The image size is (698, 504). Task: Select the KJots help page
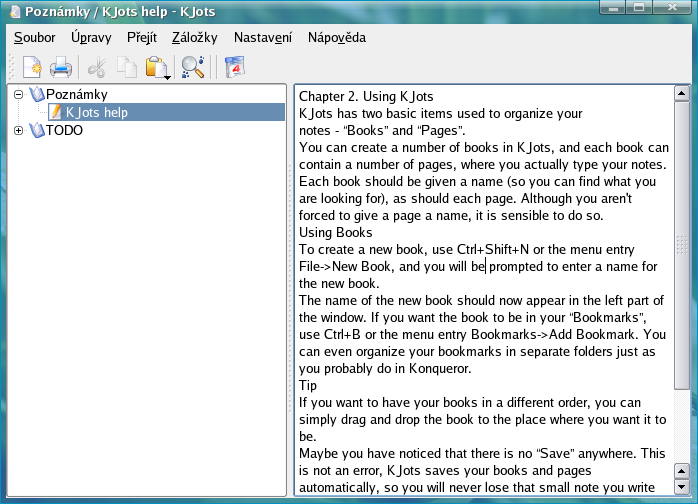pyautogui.click(x=166, y=112)
